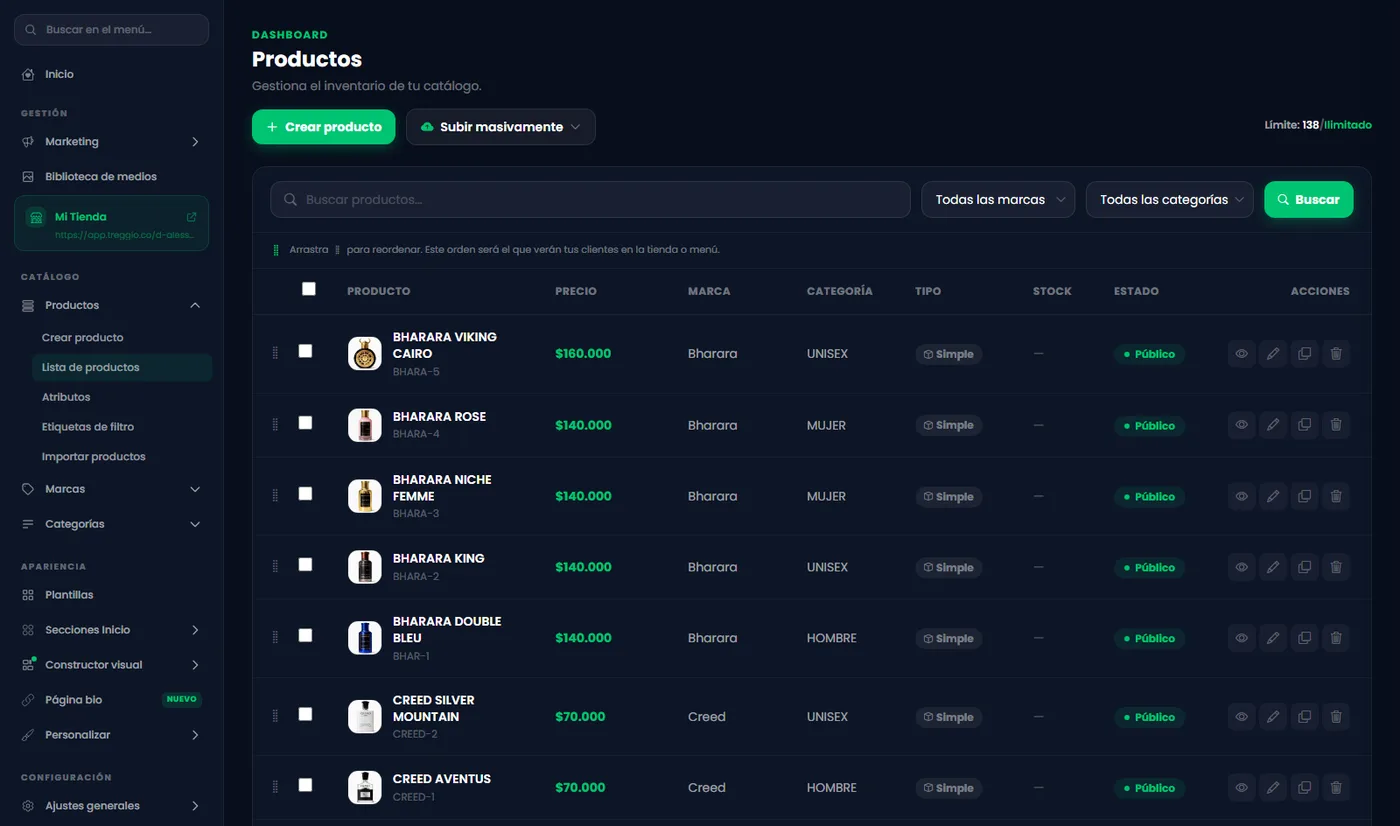
Task: Open Atributos in the sidebar
Action: 66,397
